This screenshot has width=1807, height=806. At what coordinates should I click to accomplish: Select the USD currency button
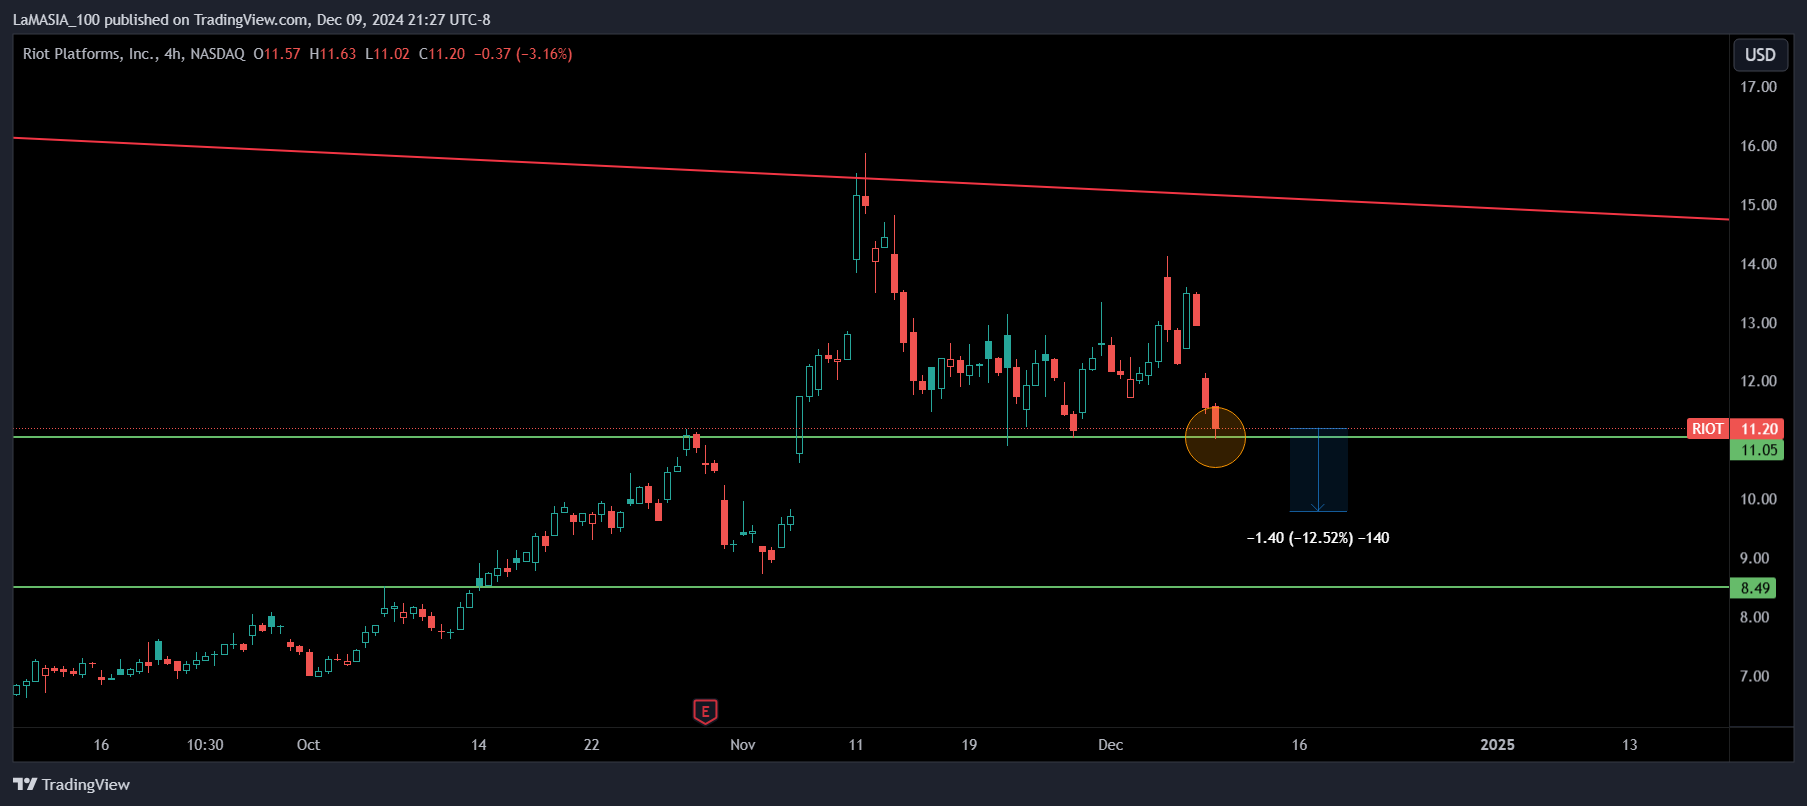1760,55
